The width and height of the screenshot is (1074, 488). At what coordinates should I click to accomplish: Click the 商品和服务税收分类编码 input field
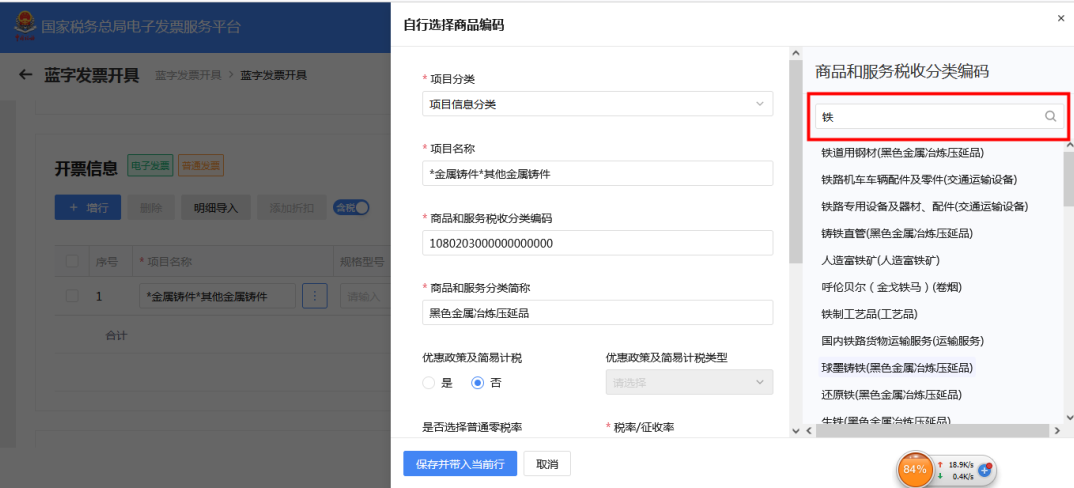coord(597,243)
